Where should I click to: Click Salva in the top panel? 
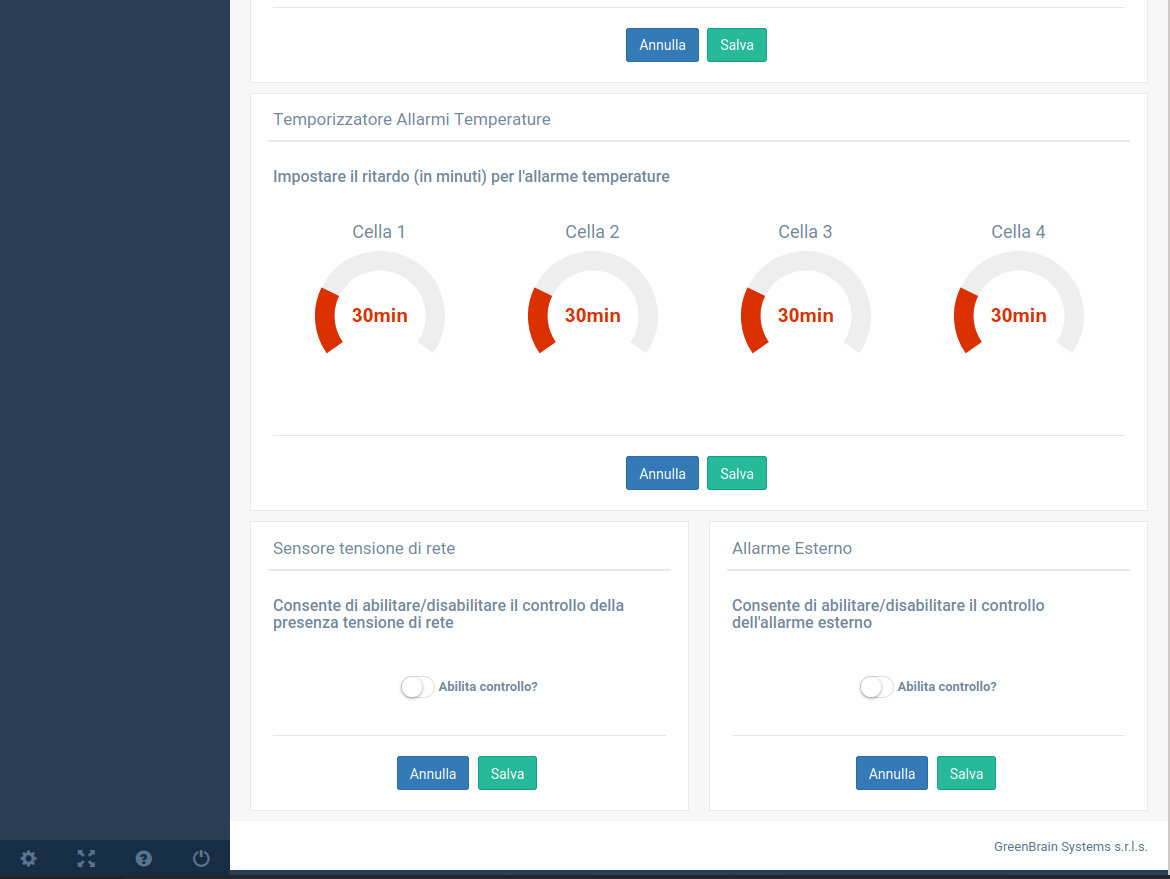[x=736, y=45]
